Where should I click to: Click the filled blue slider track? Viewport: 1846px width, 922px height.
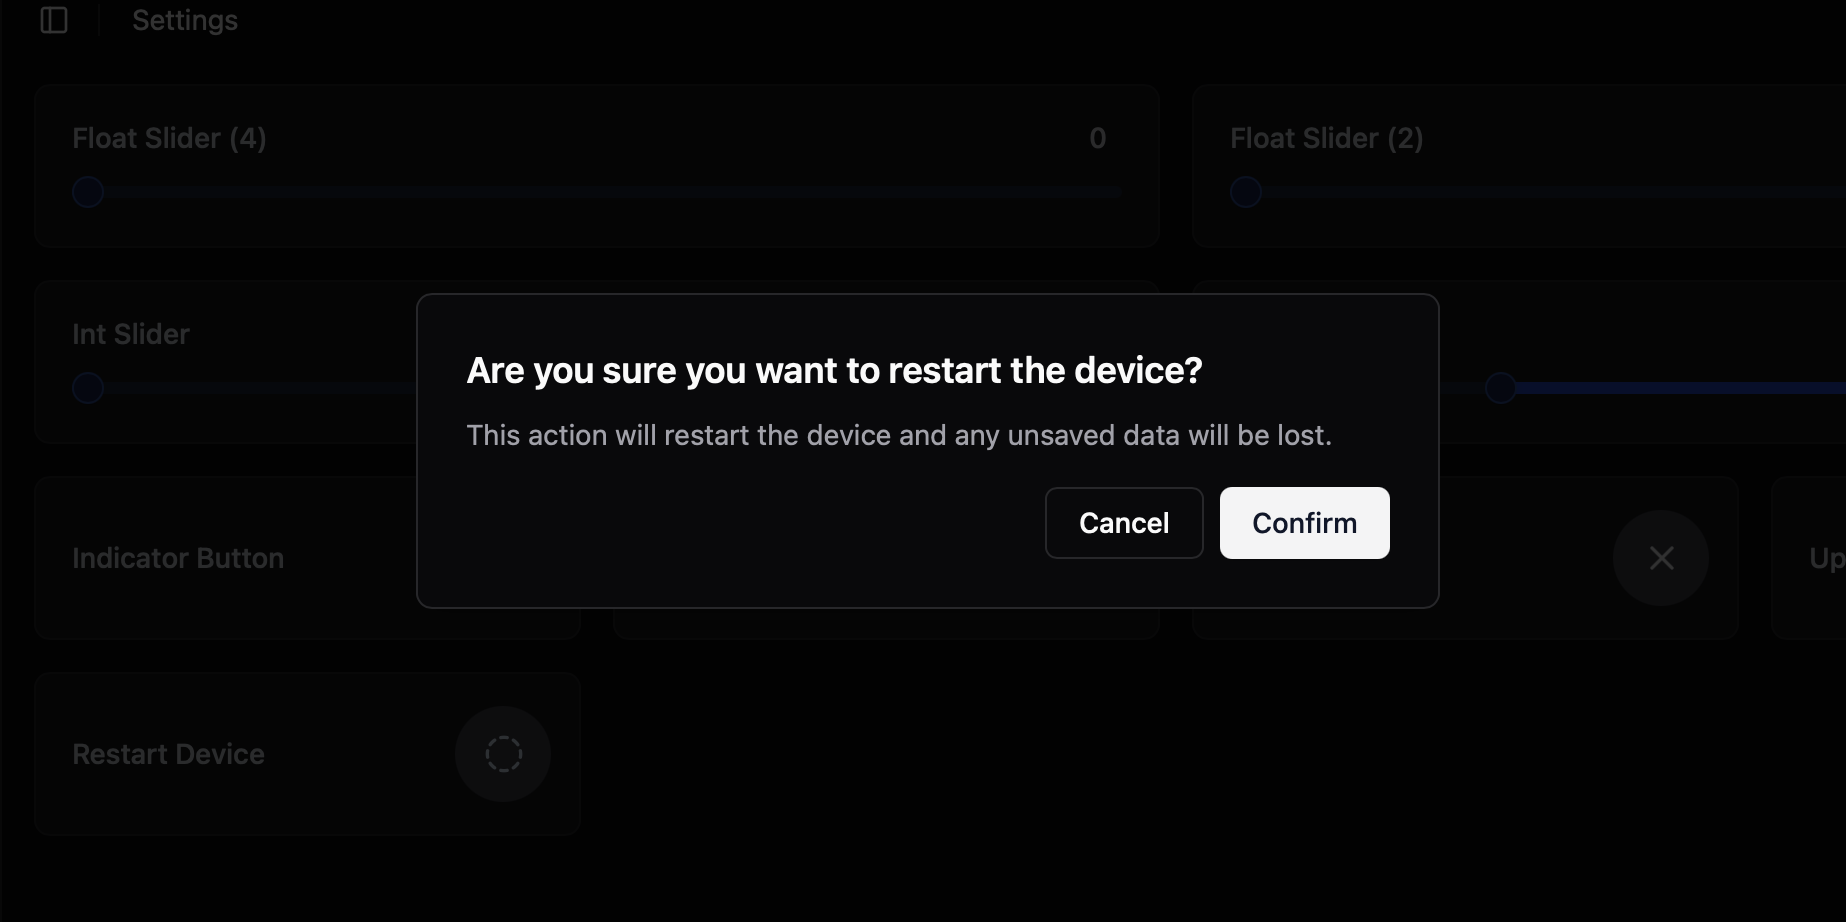(1680, 388)
